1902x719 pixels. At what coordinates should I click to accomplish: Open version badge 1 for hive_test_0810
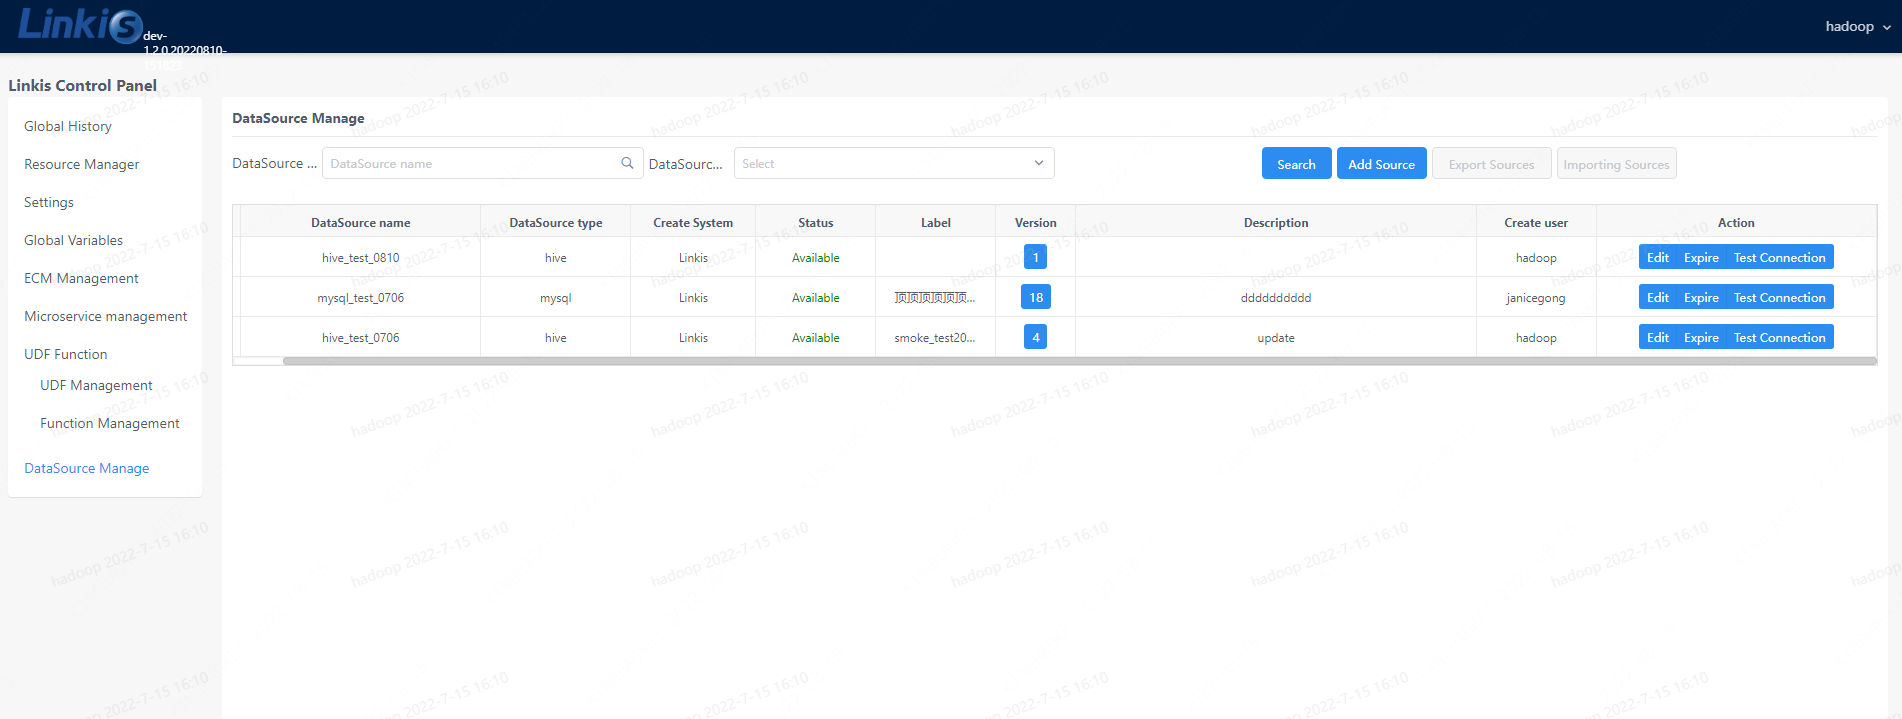pyautogui.click(x=1035, y=257)
